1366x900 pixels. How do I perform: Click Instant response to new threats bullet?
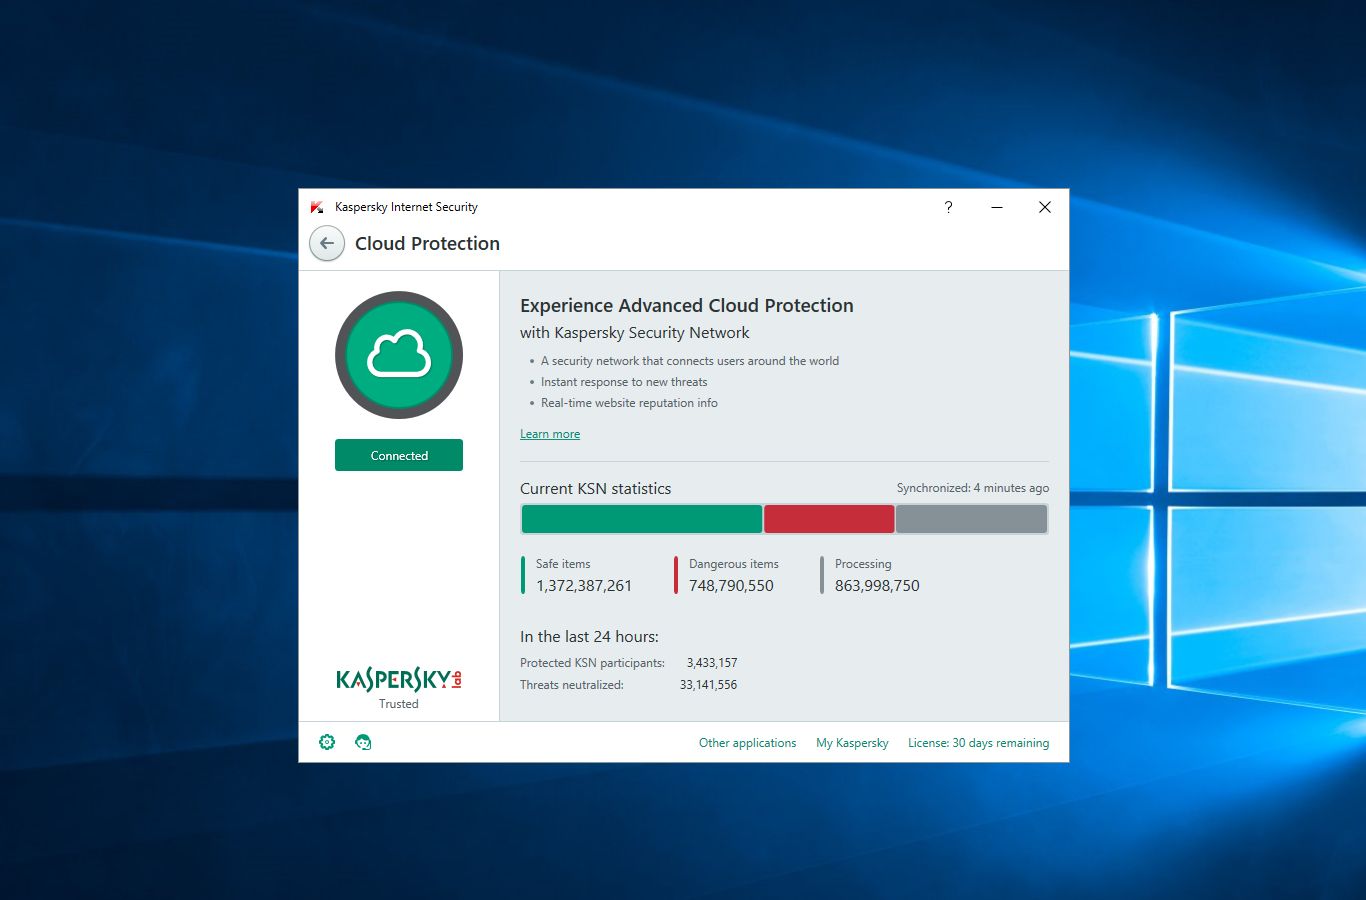624,382
